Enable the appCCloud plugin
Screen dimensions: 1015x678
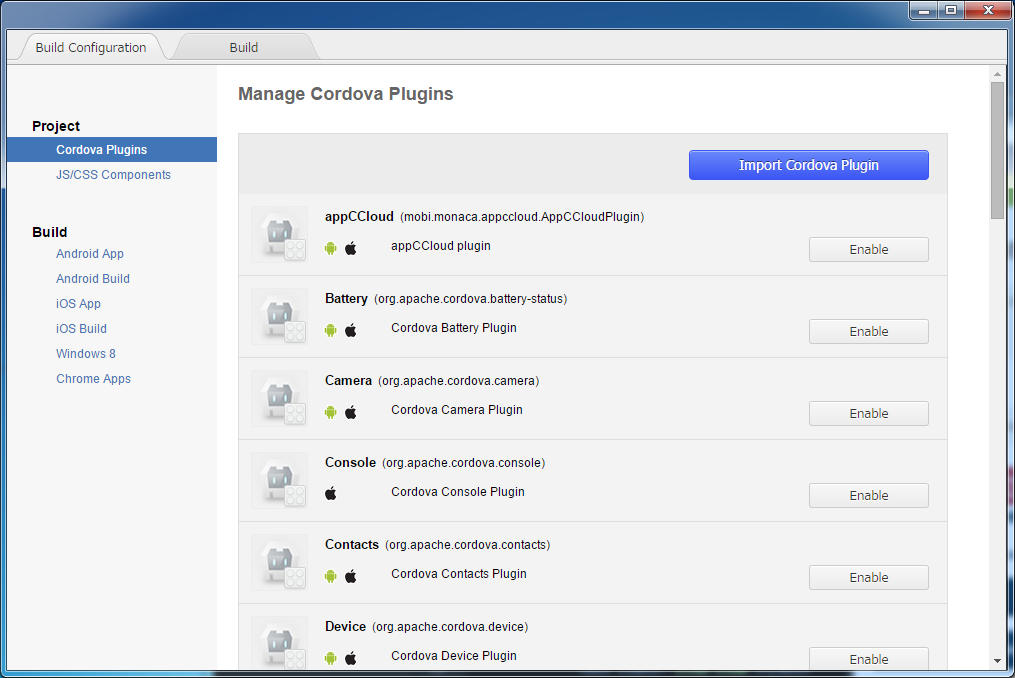[868, 250]
